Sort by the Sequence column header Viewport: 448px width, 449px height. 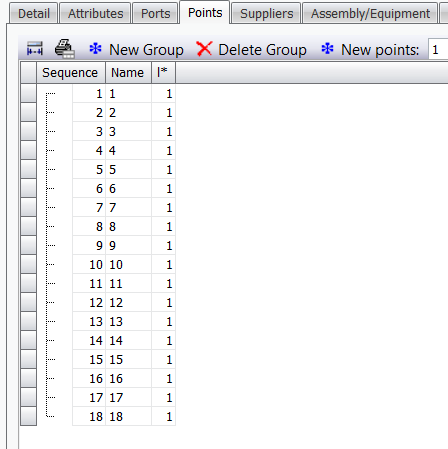(71, 73)
